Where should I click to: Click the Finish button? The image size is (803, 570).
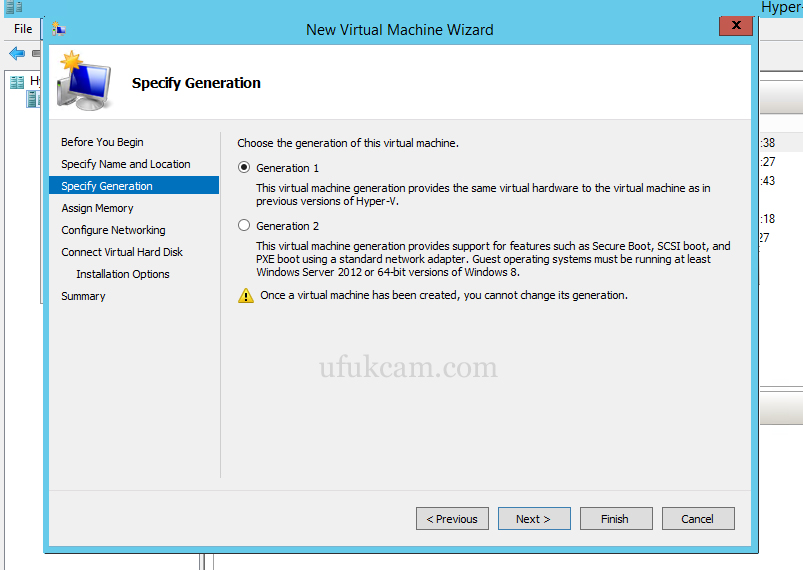(x=616, y=519)
